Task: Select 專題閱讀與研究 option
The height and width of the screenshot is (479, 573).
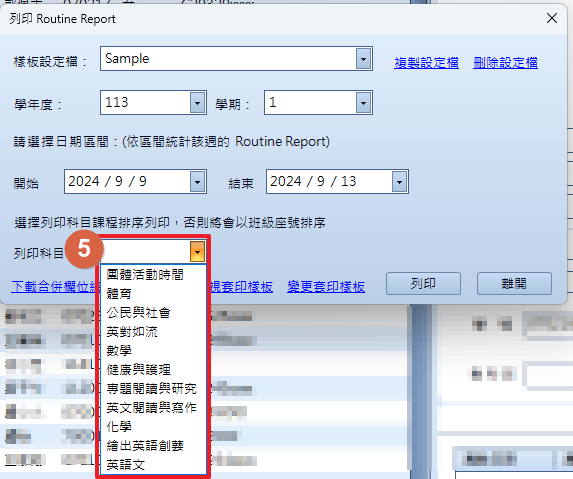Action: (x=152, y=388)
